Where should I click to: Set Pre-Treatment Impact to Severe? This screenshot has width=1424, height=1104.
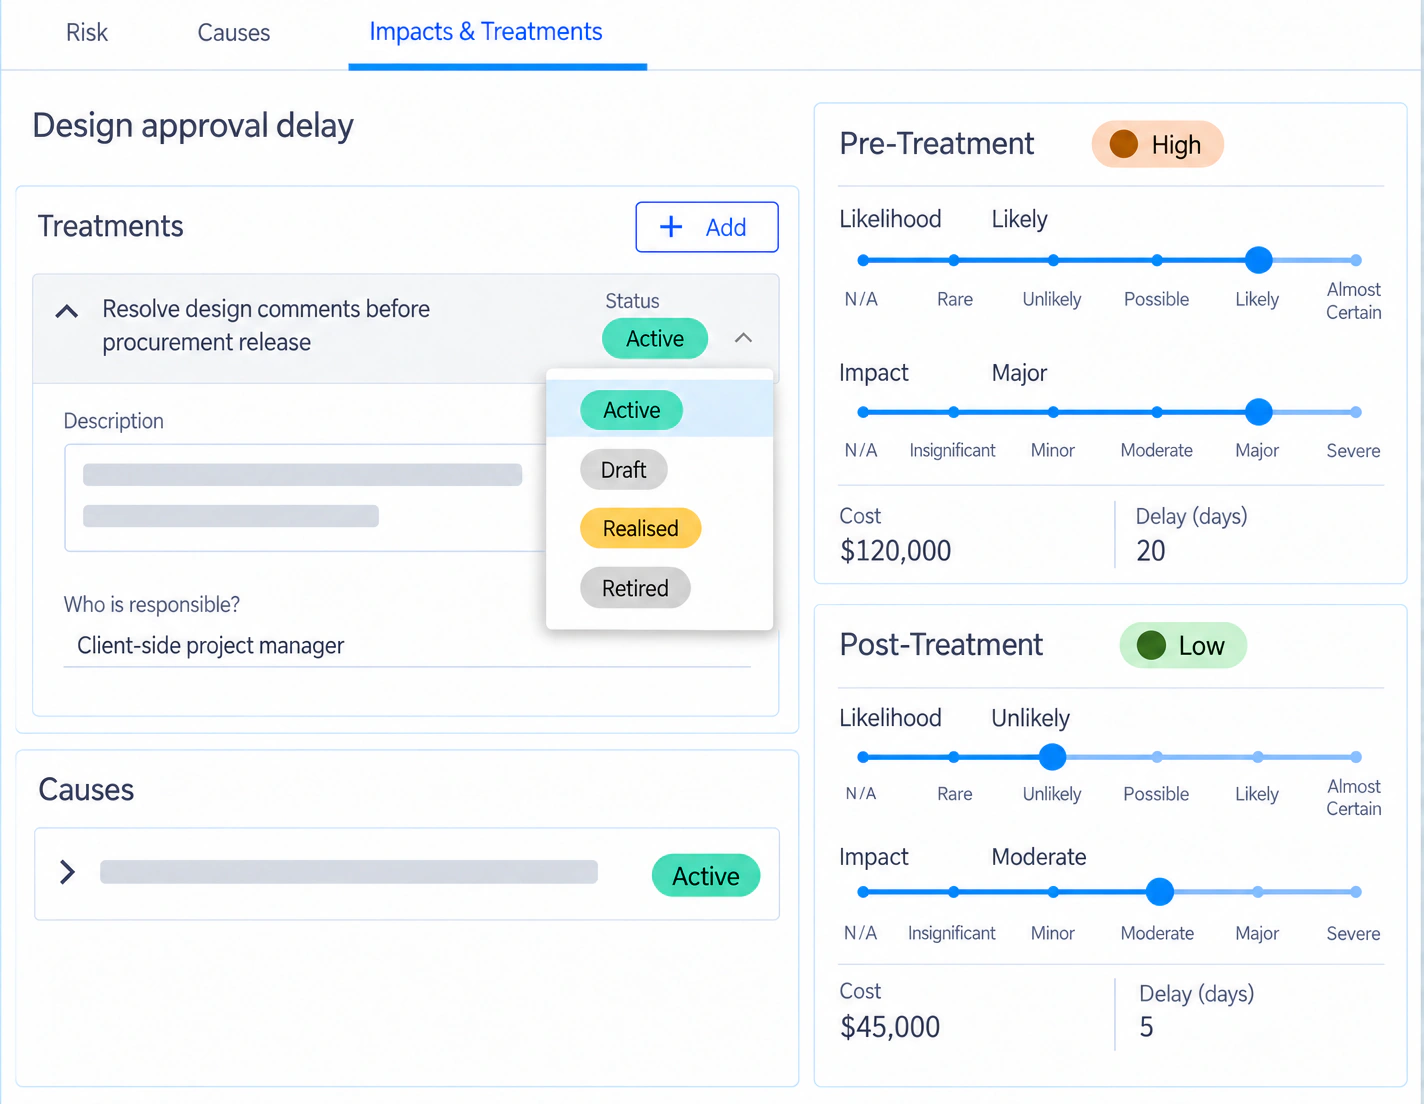coord(1355,412)
